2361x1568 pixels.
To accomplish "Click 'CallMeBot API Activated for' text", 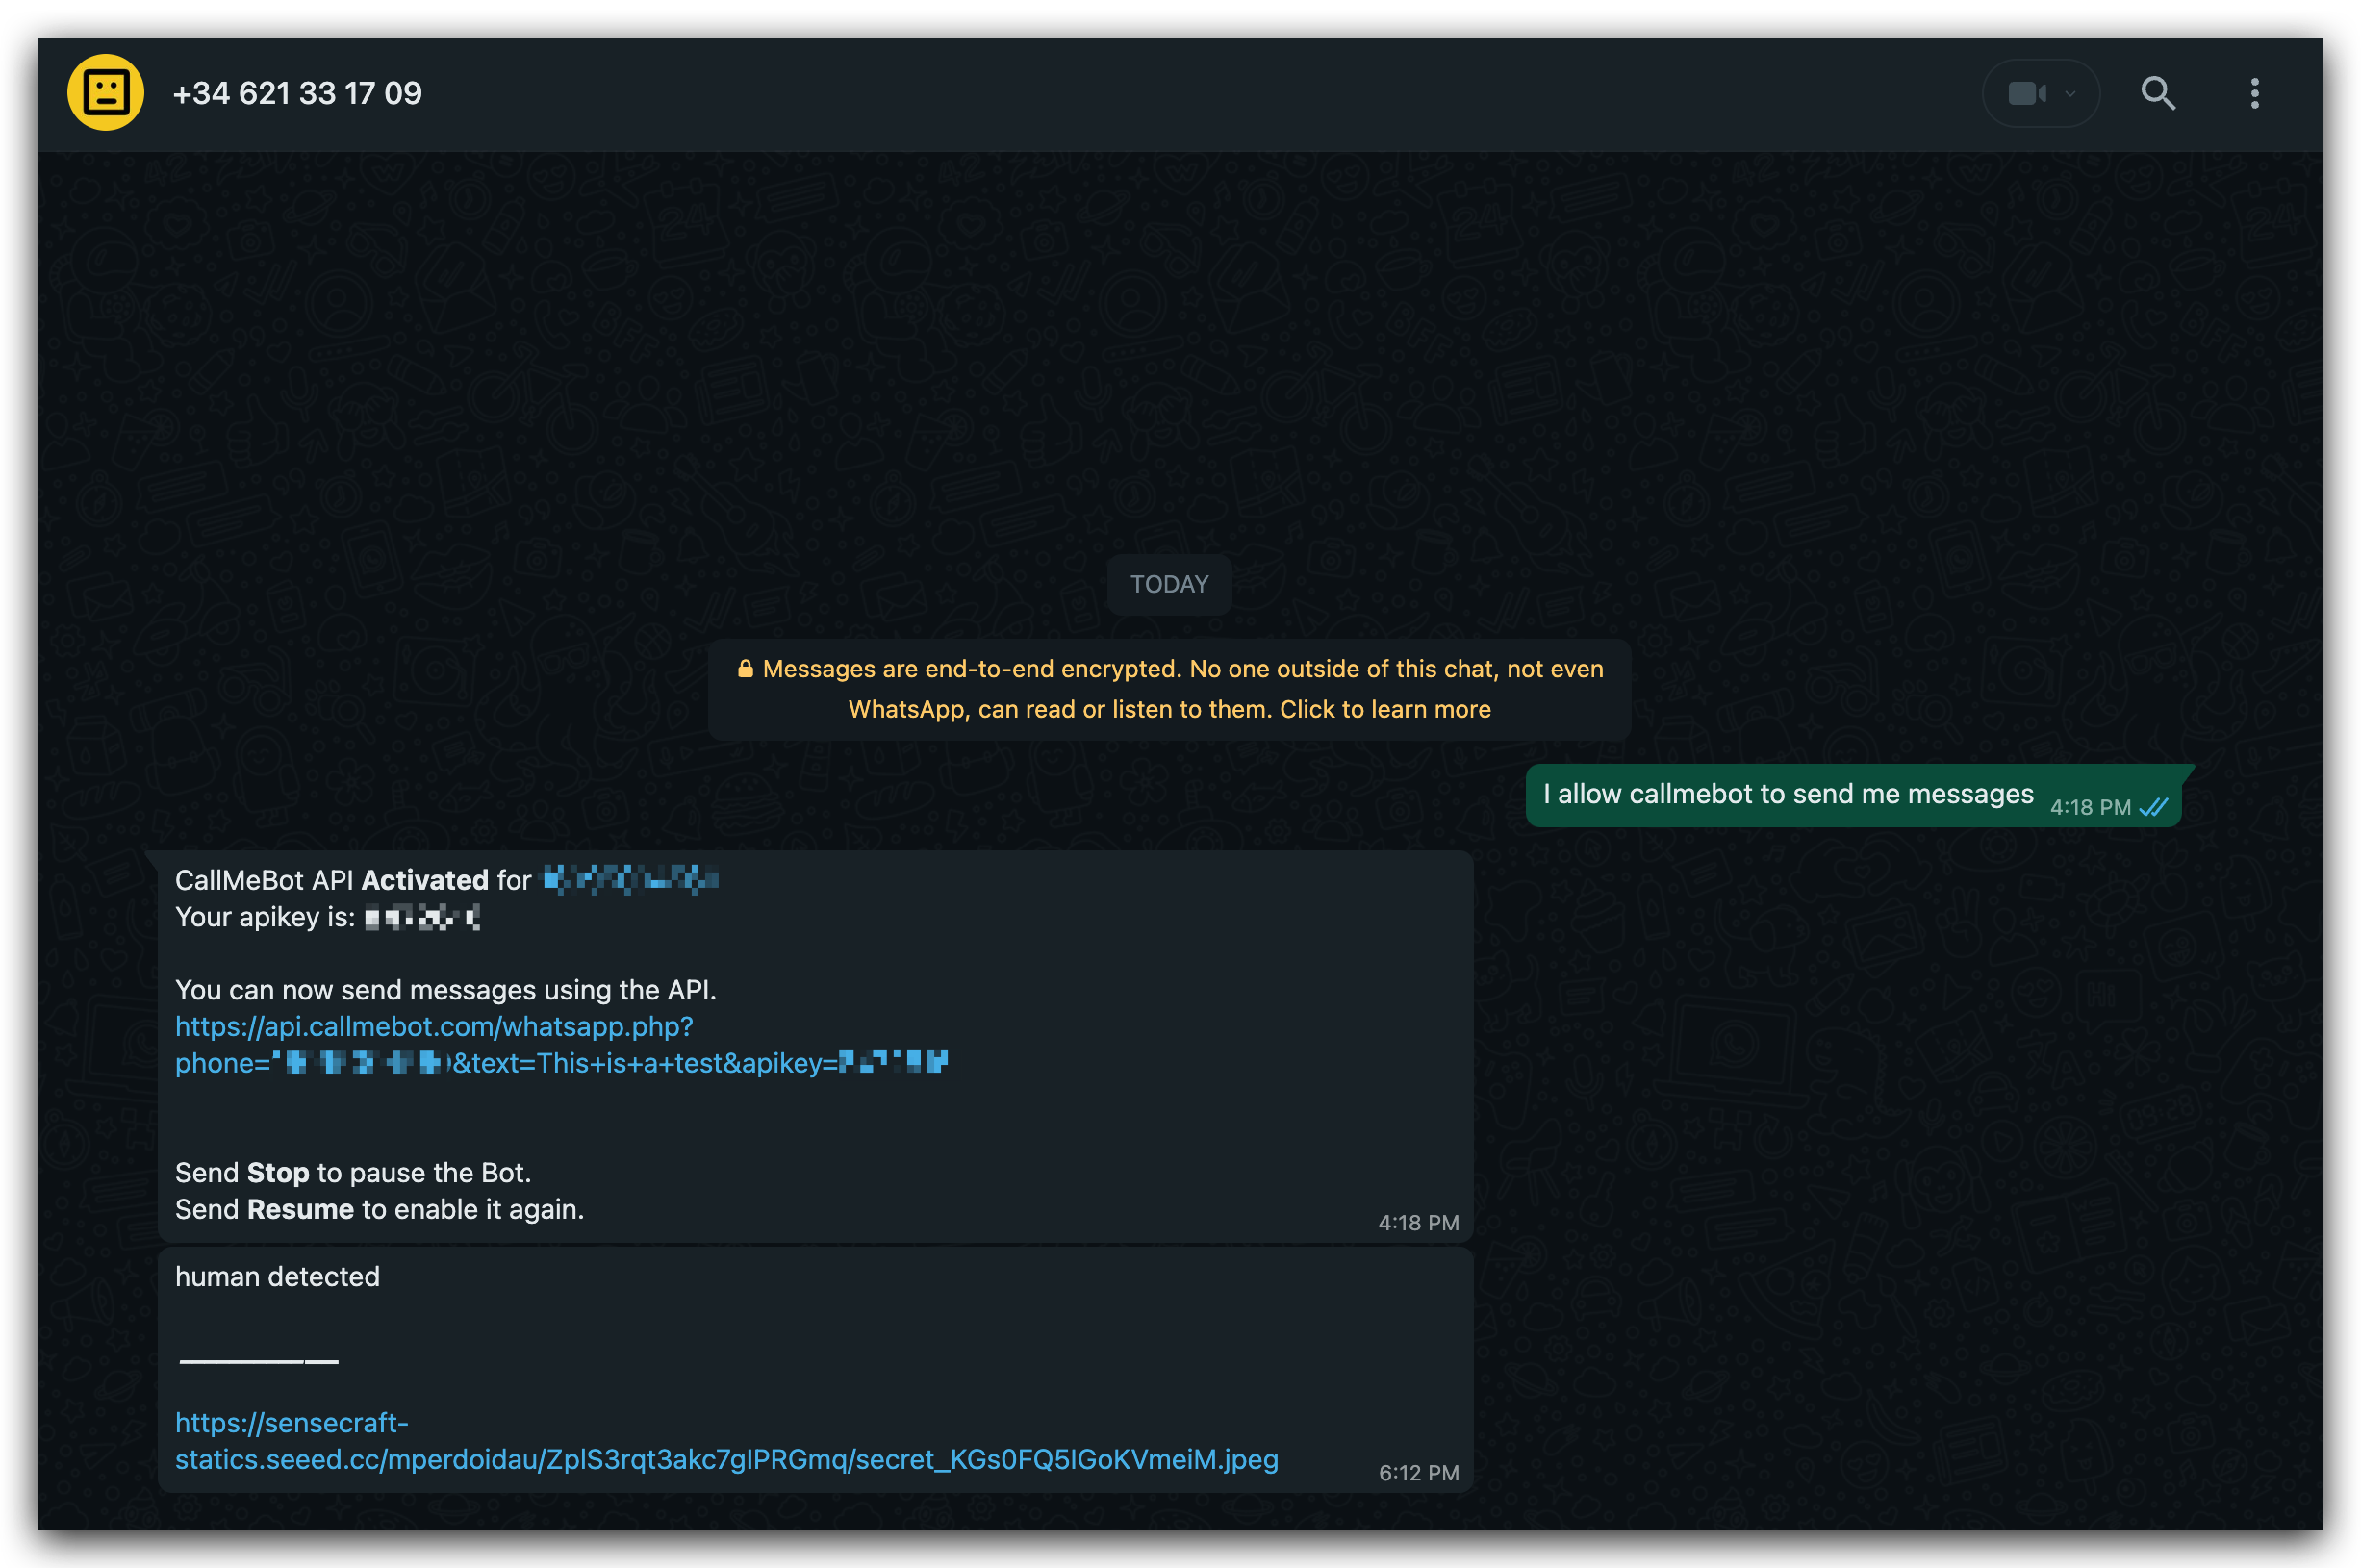I will 353,880.
